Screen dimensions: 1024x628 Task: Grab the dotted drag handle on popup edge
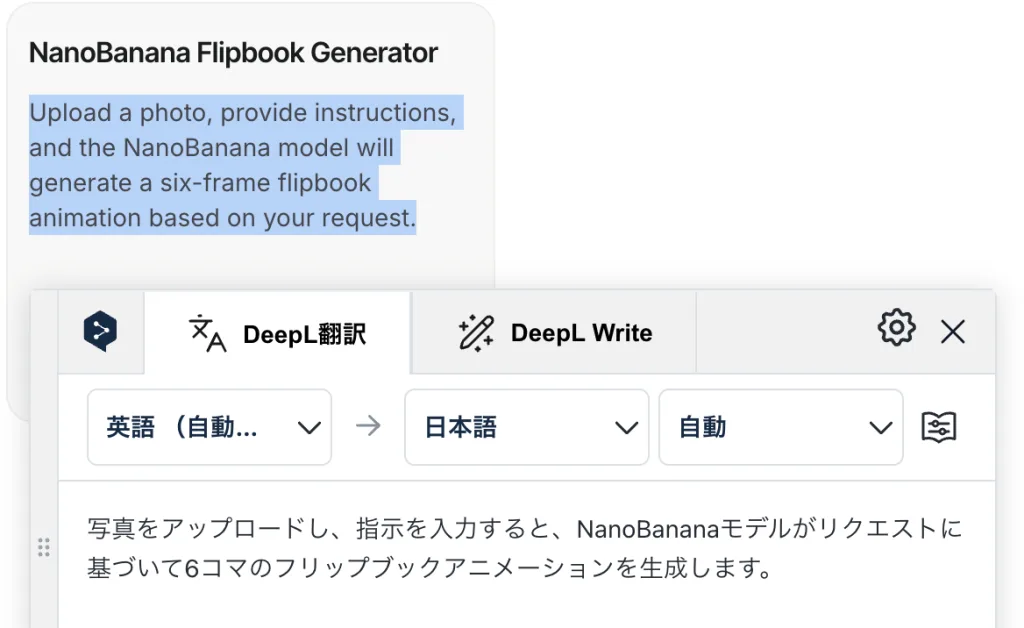(x=43, y=547)
